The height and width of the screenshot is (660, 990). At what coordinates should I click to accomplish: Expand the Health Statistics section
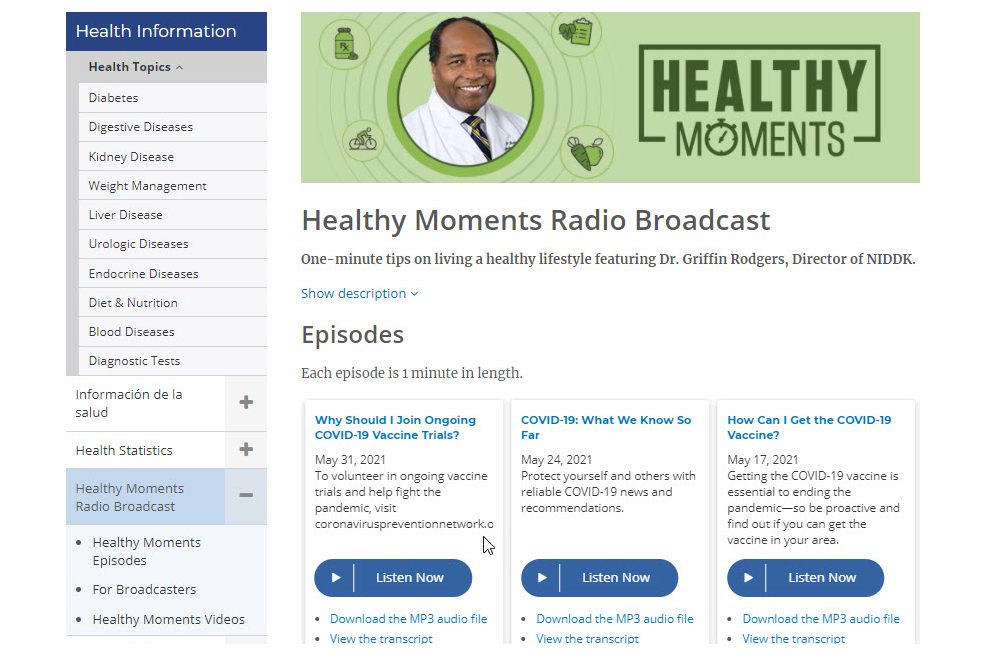point(245,450)
